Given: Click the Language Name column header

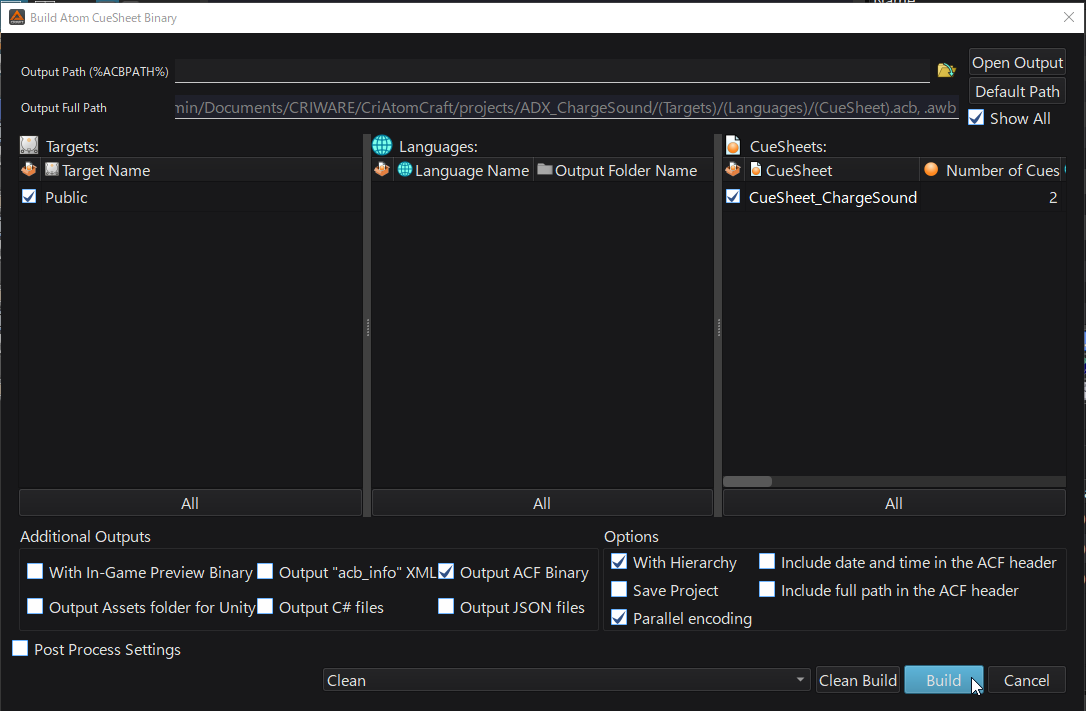Looking at the screenshot, I should (463, 170).
